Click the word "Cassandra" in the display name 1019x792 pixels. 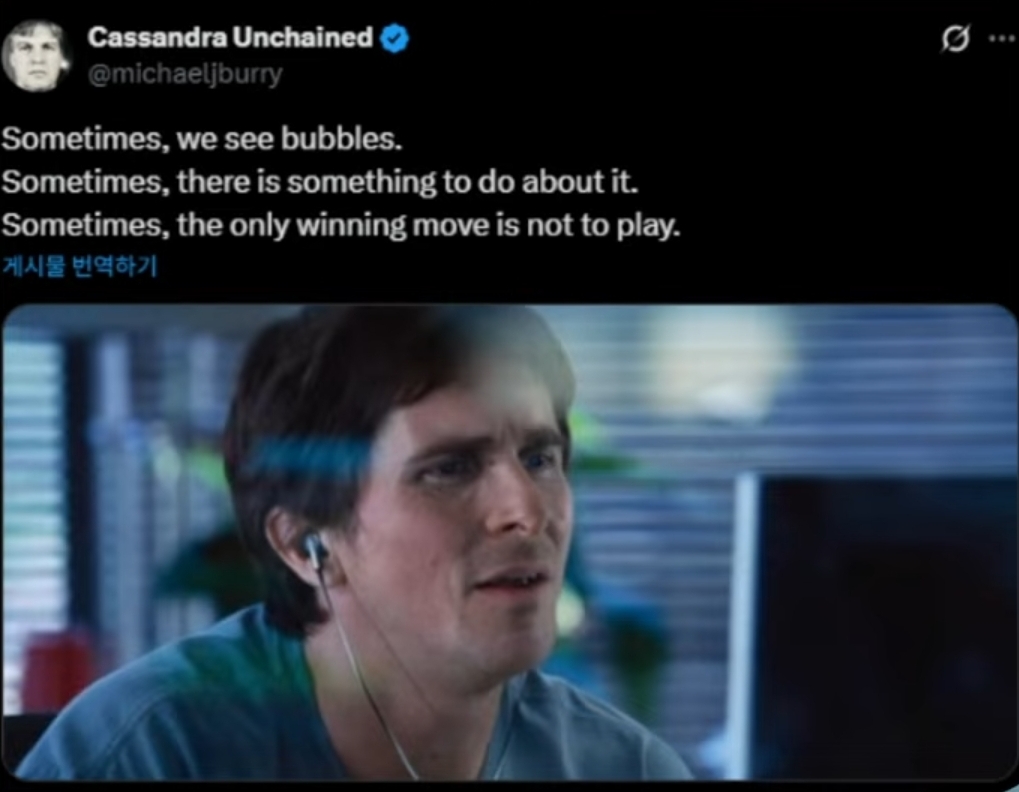[158, 38]
